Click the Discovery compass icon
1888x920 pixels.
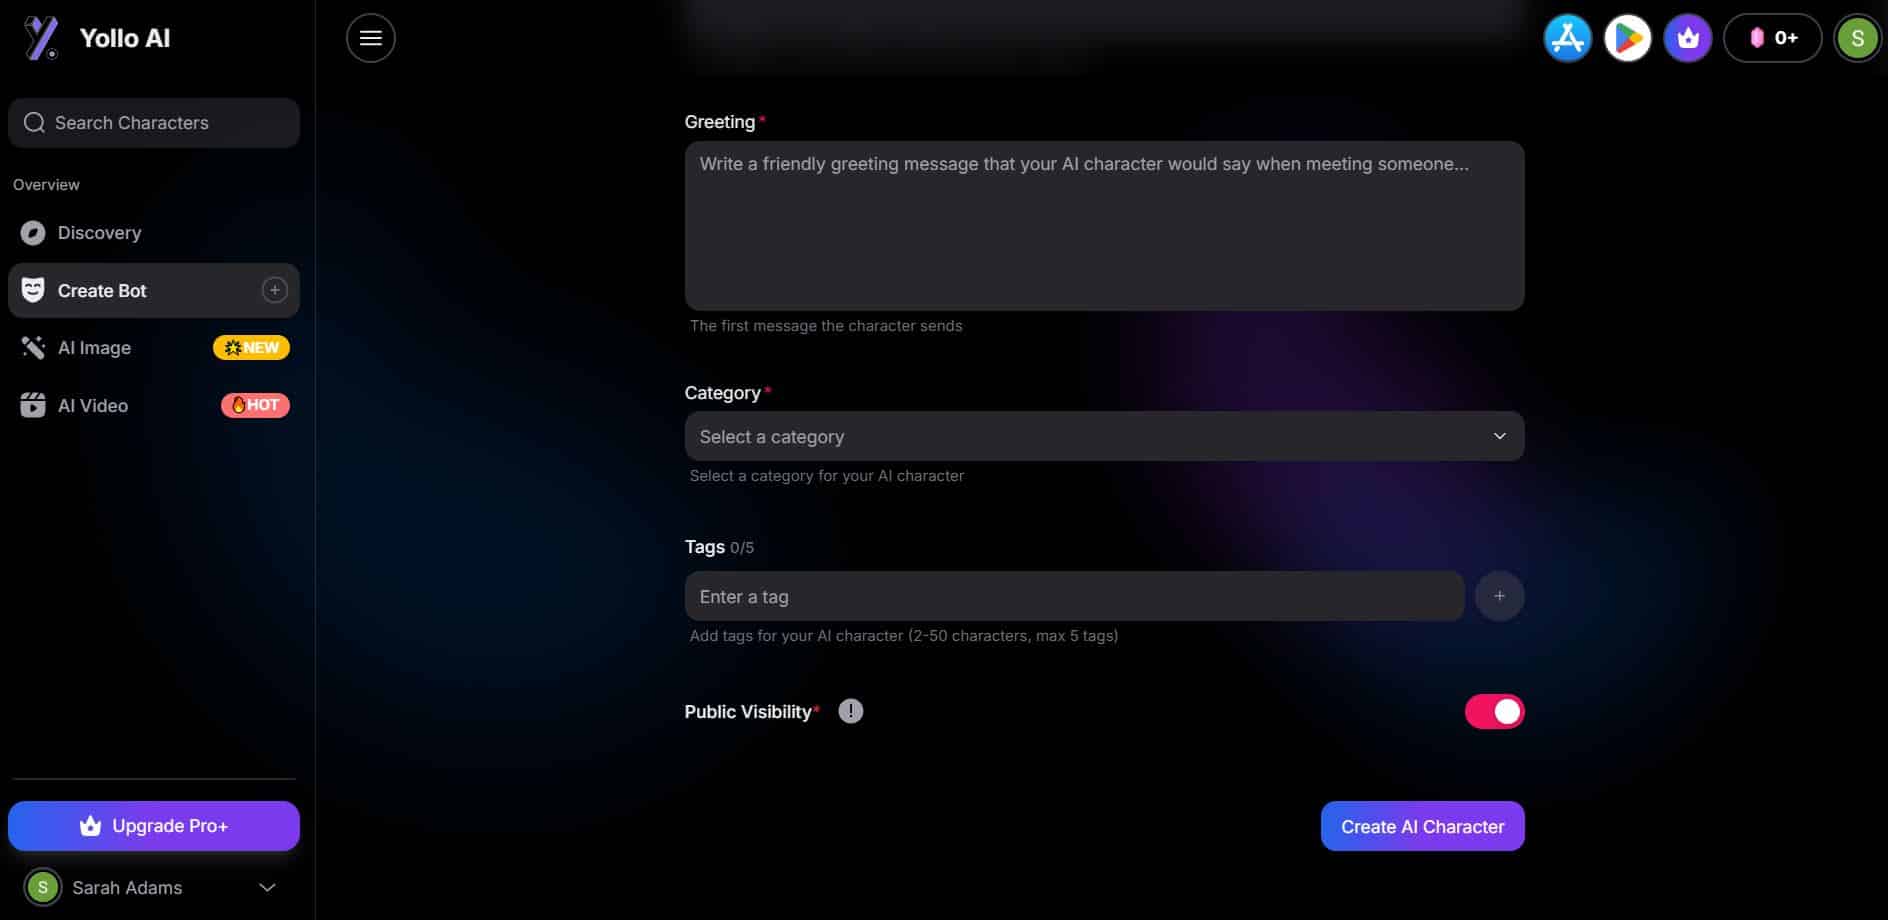tap(33, 233)
